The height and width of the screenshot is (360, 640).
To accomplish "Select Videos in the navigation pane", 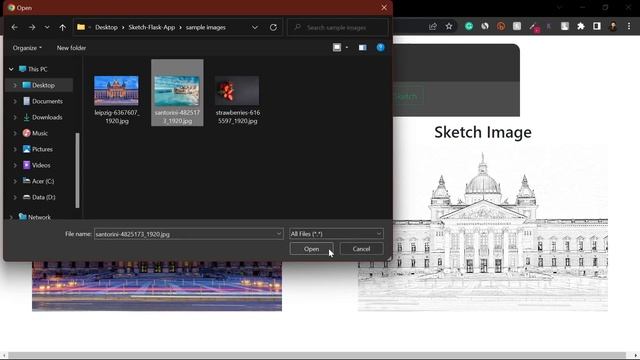I will (41, 165).
